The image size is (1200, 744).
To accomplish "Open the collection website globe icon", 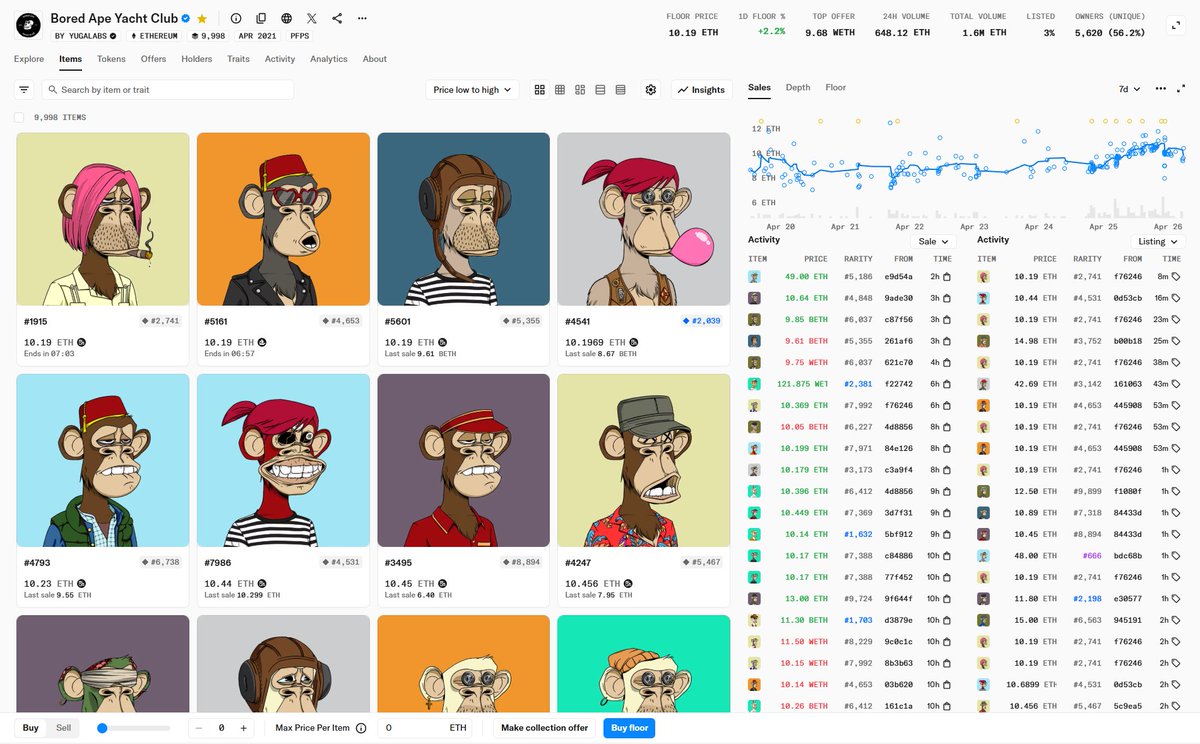I will [x=287, y=18].
